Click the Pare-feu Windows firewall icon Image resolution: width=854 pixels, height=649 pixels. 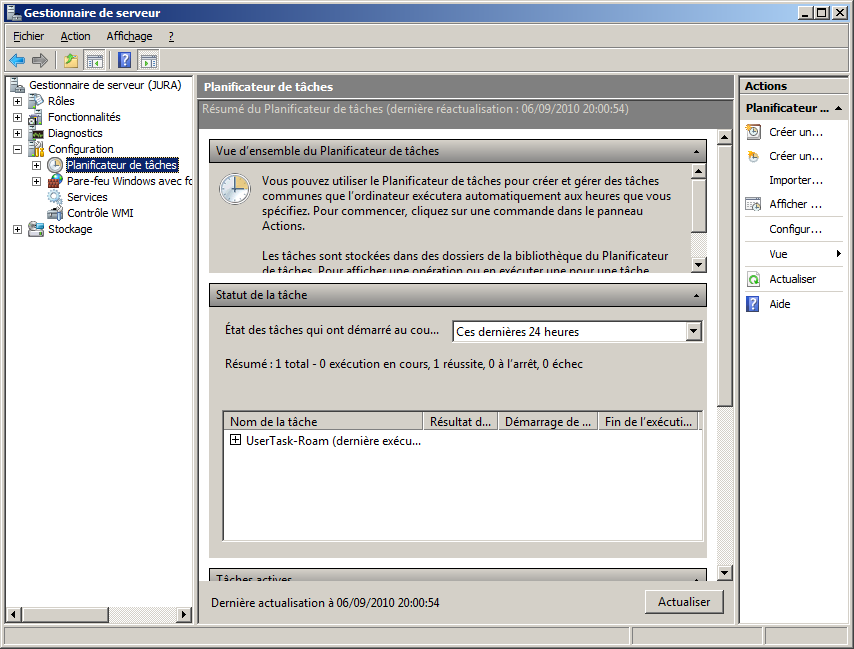(55, 181)
